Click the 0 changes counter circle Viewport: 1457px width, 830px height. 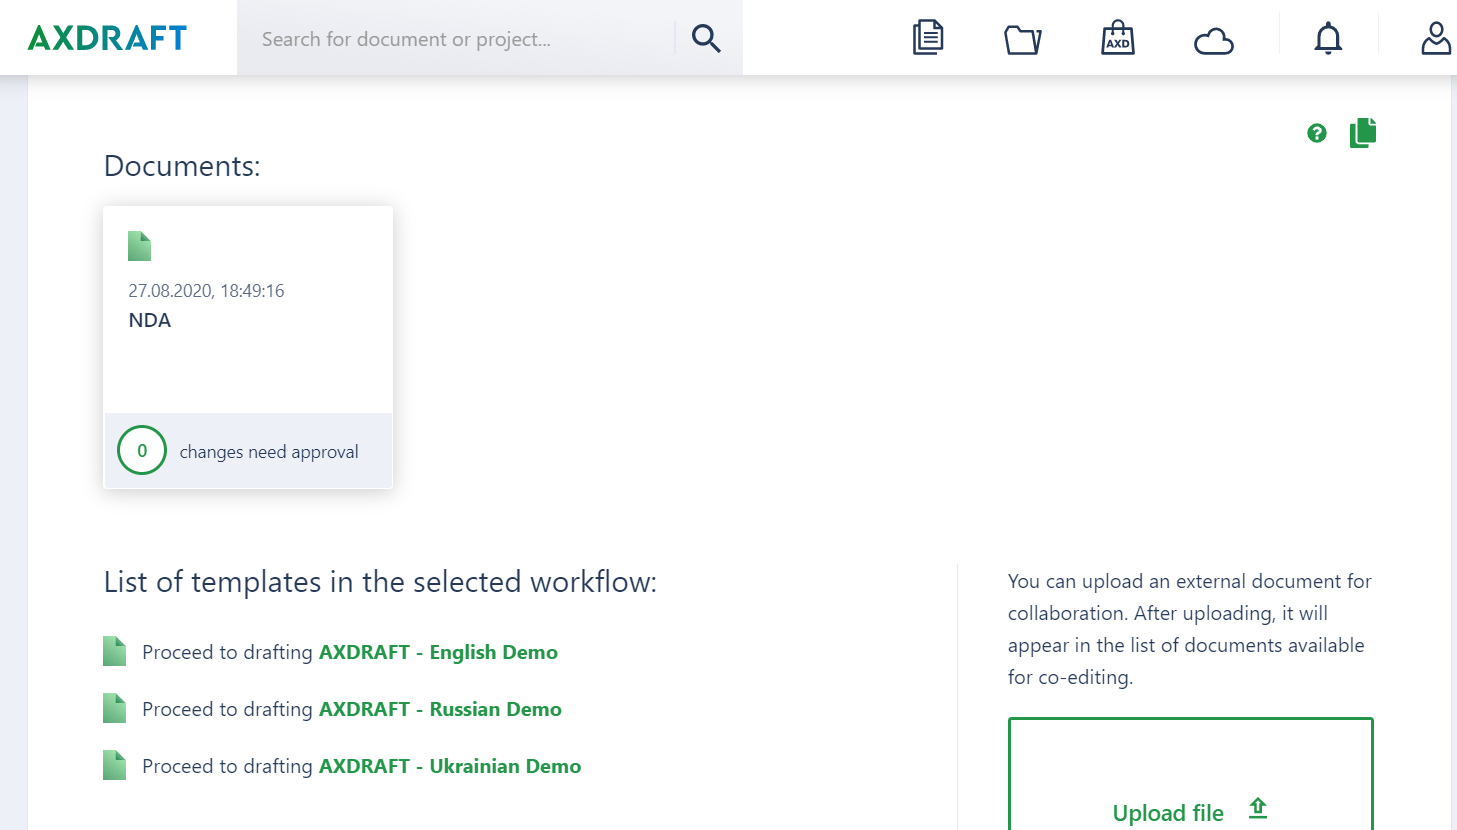[x=142, y=450]
